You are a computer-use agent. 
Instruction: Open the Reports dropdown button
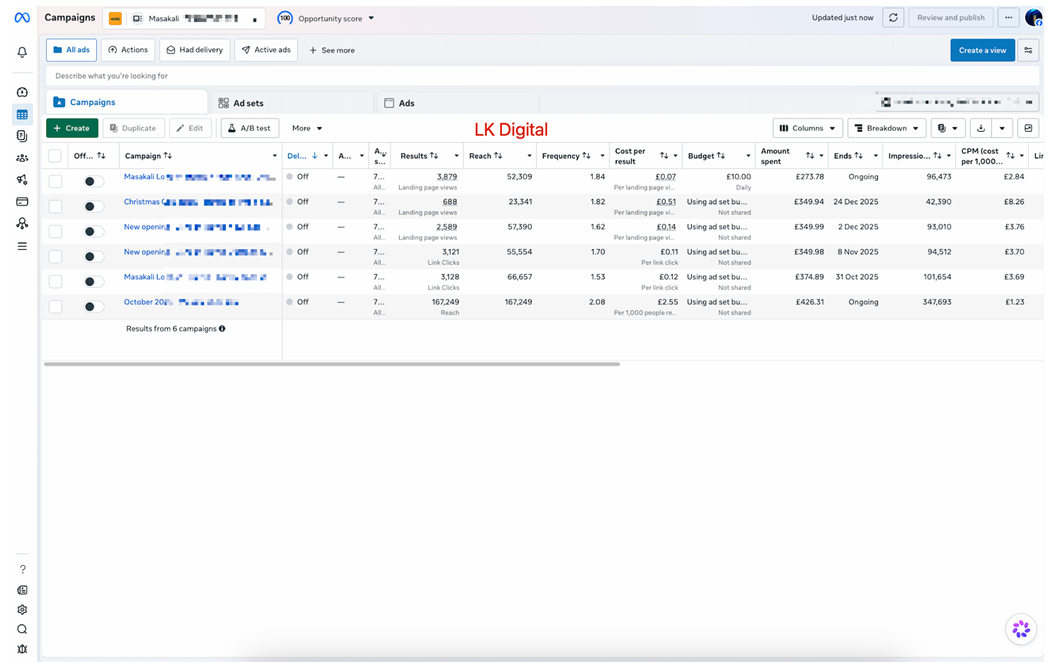(948, 128)
